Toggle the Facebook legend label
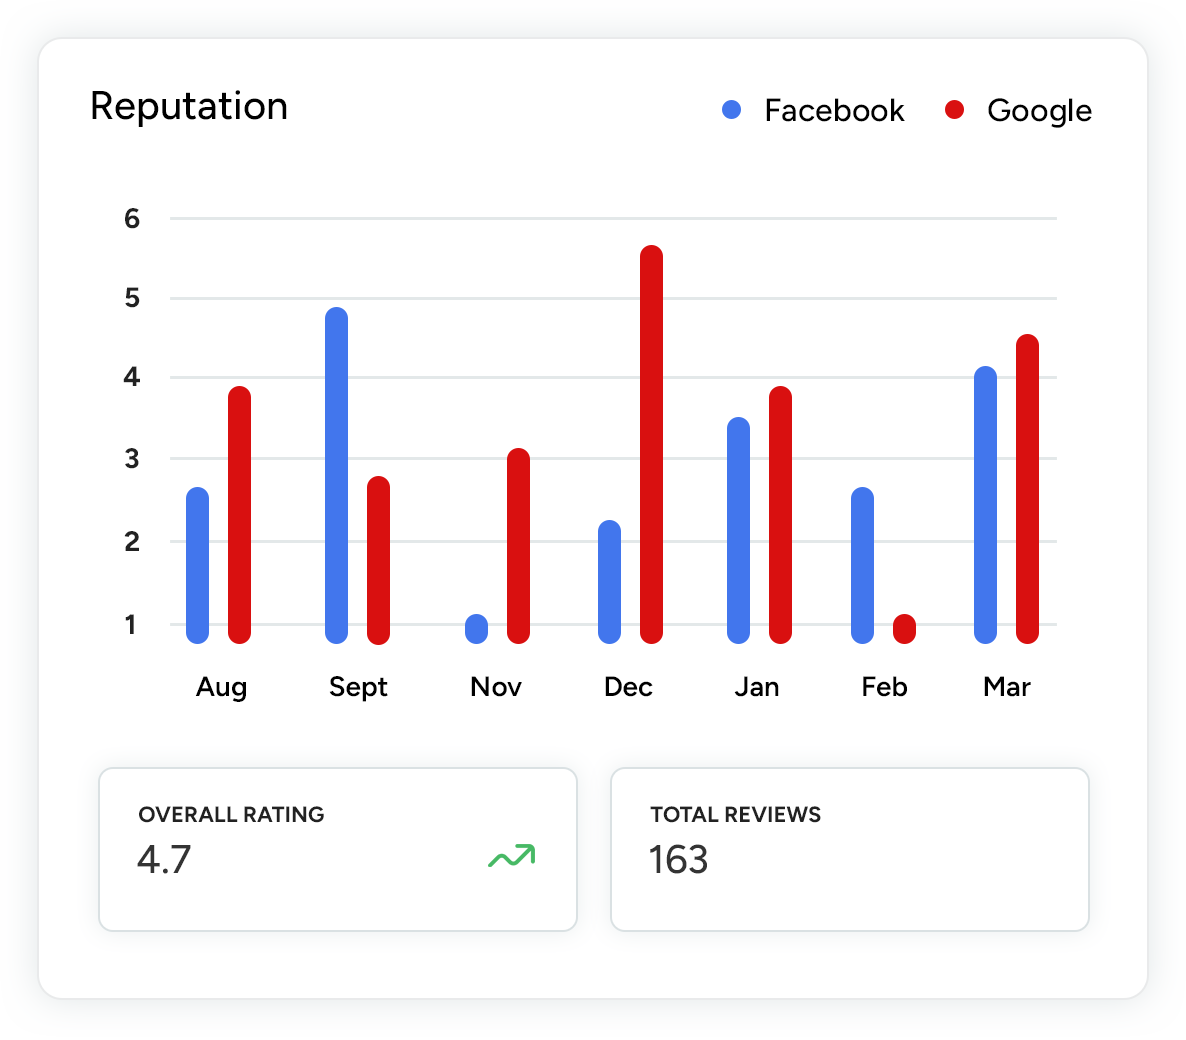Viewport: 1186px width, 1040px height. 834,110
